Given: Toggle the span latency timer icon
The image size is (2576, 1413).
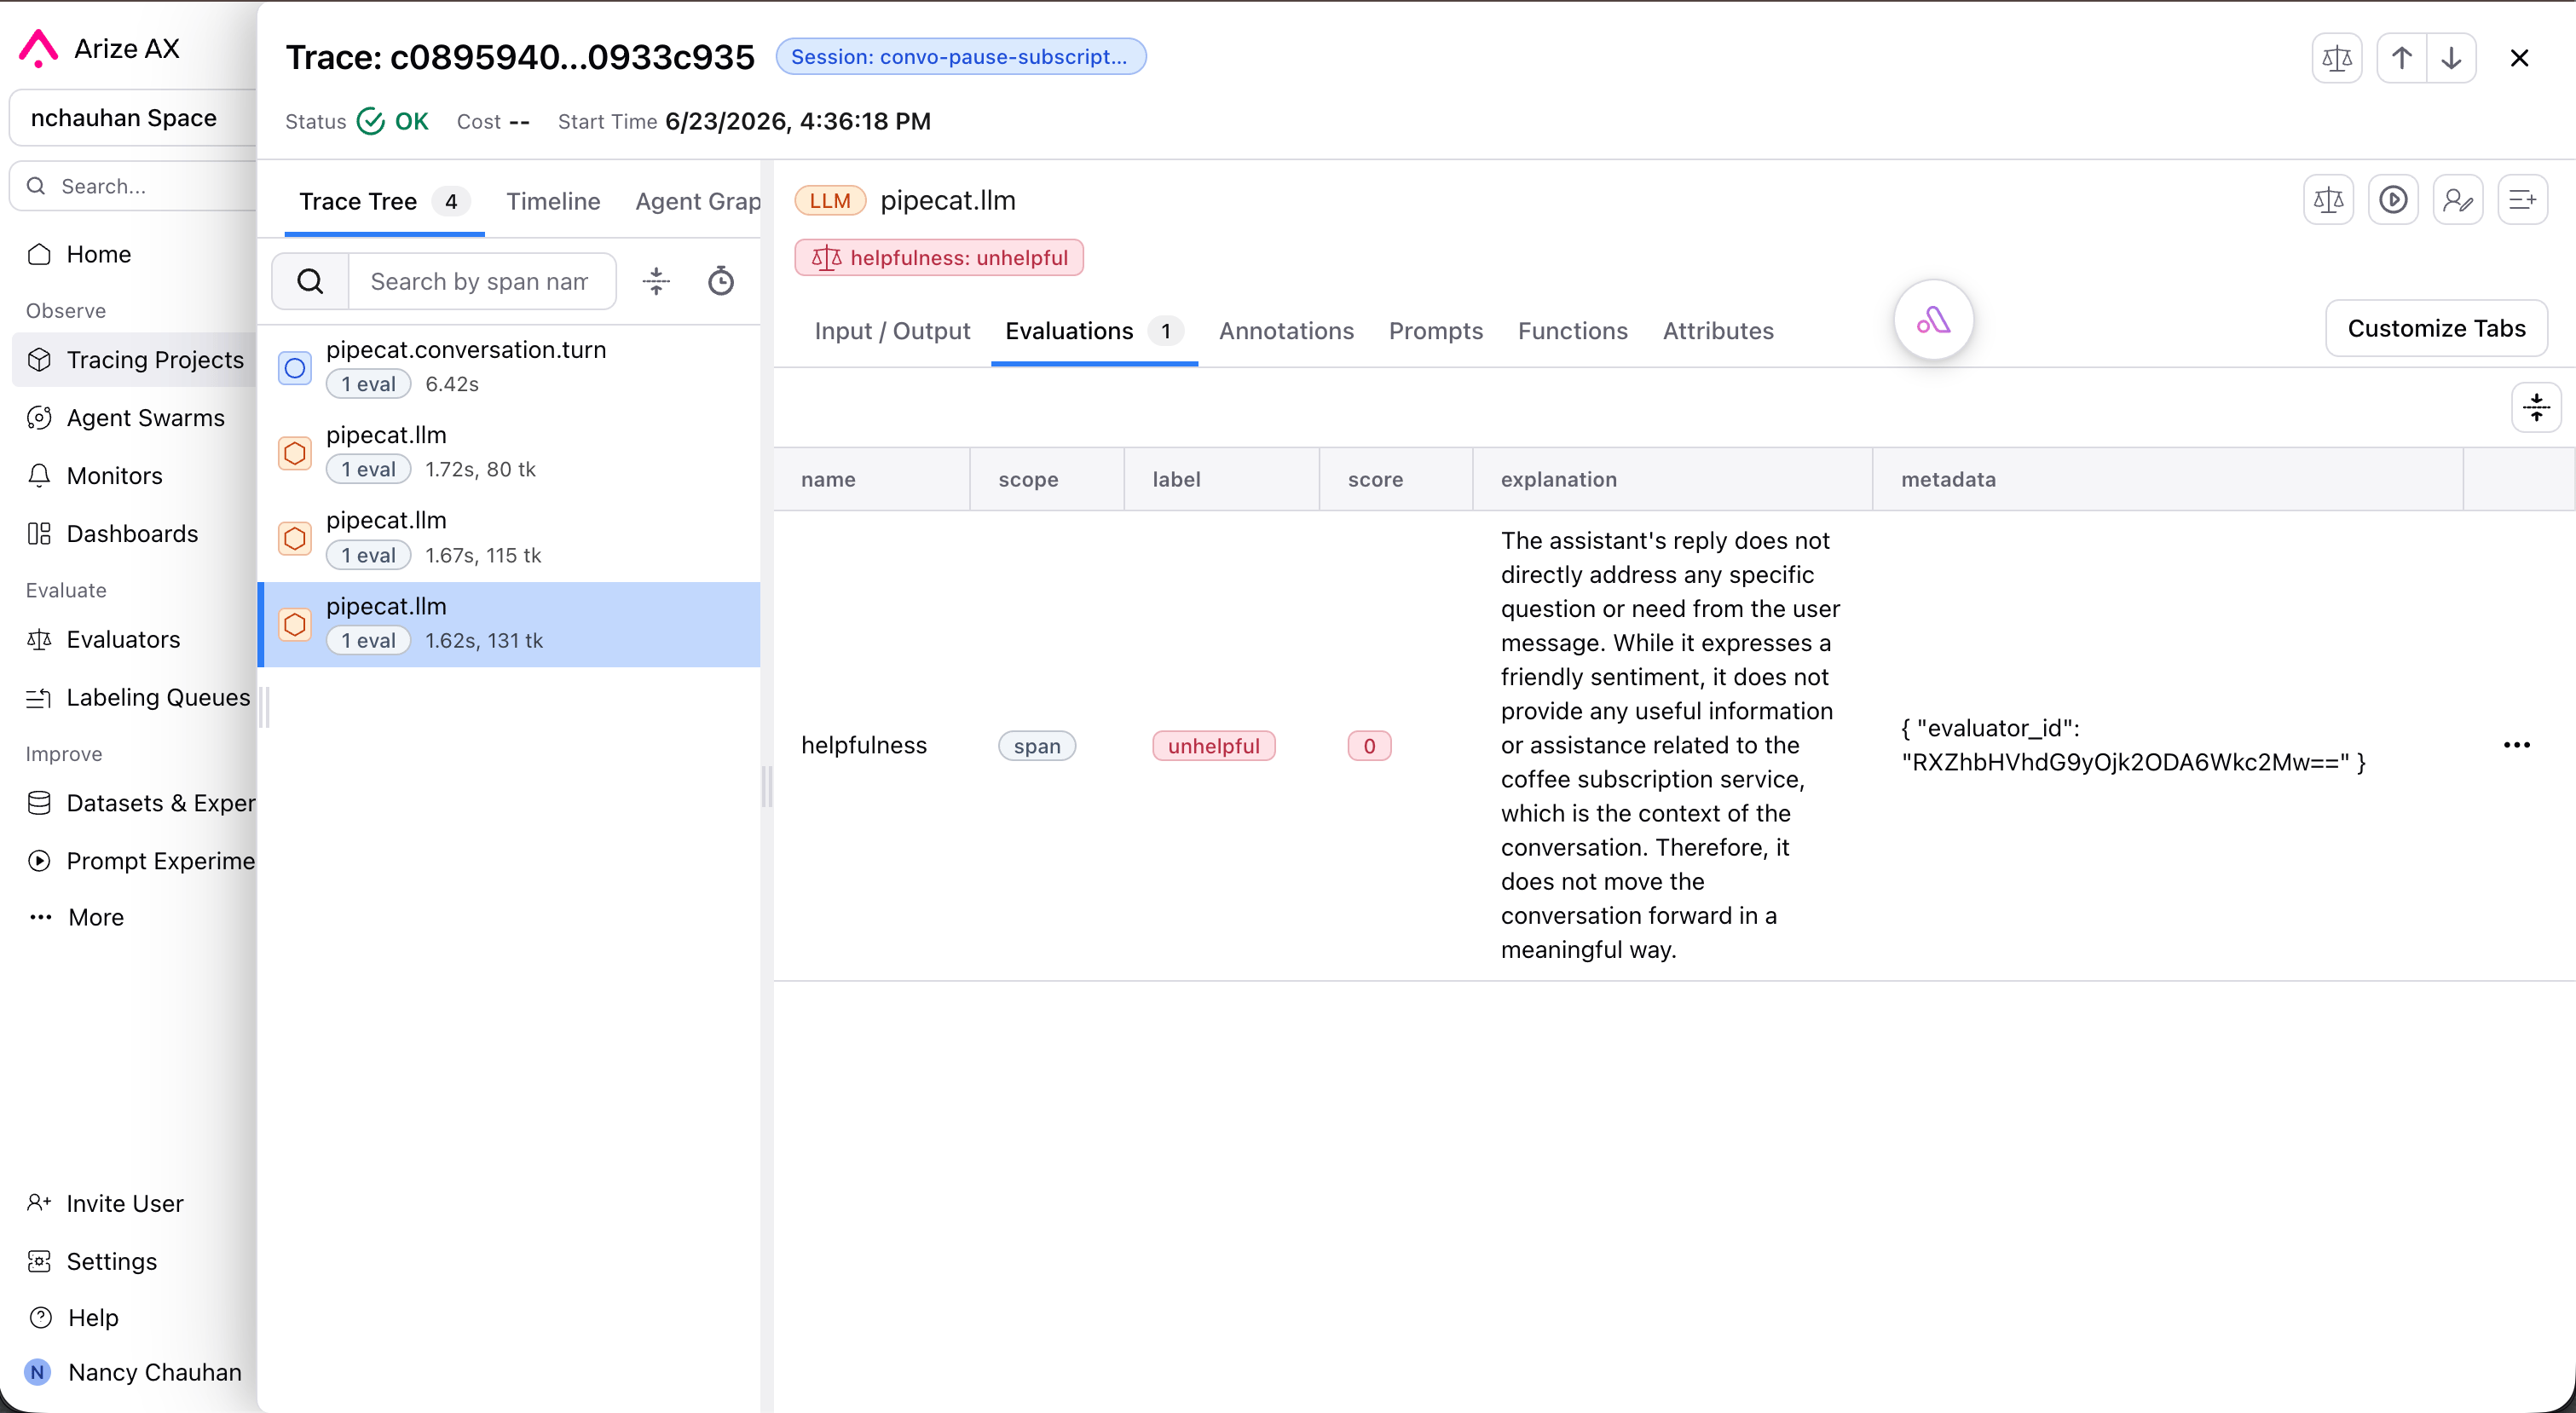Looking at the screenshot, I should [x=721, y=281].
